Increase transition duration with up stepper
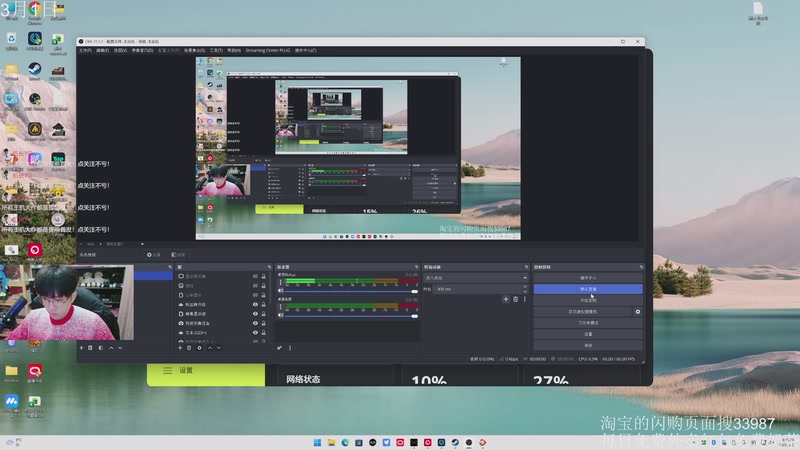Viewport: 800px width, 450px height. pyautogui.click(x=525, y=287)
